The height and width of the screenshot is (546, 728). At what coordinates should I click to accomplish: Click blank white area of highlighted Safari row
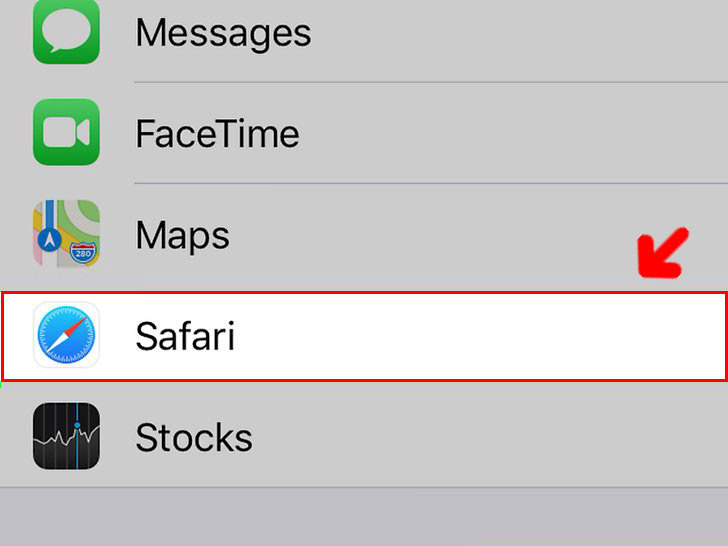464,336
